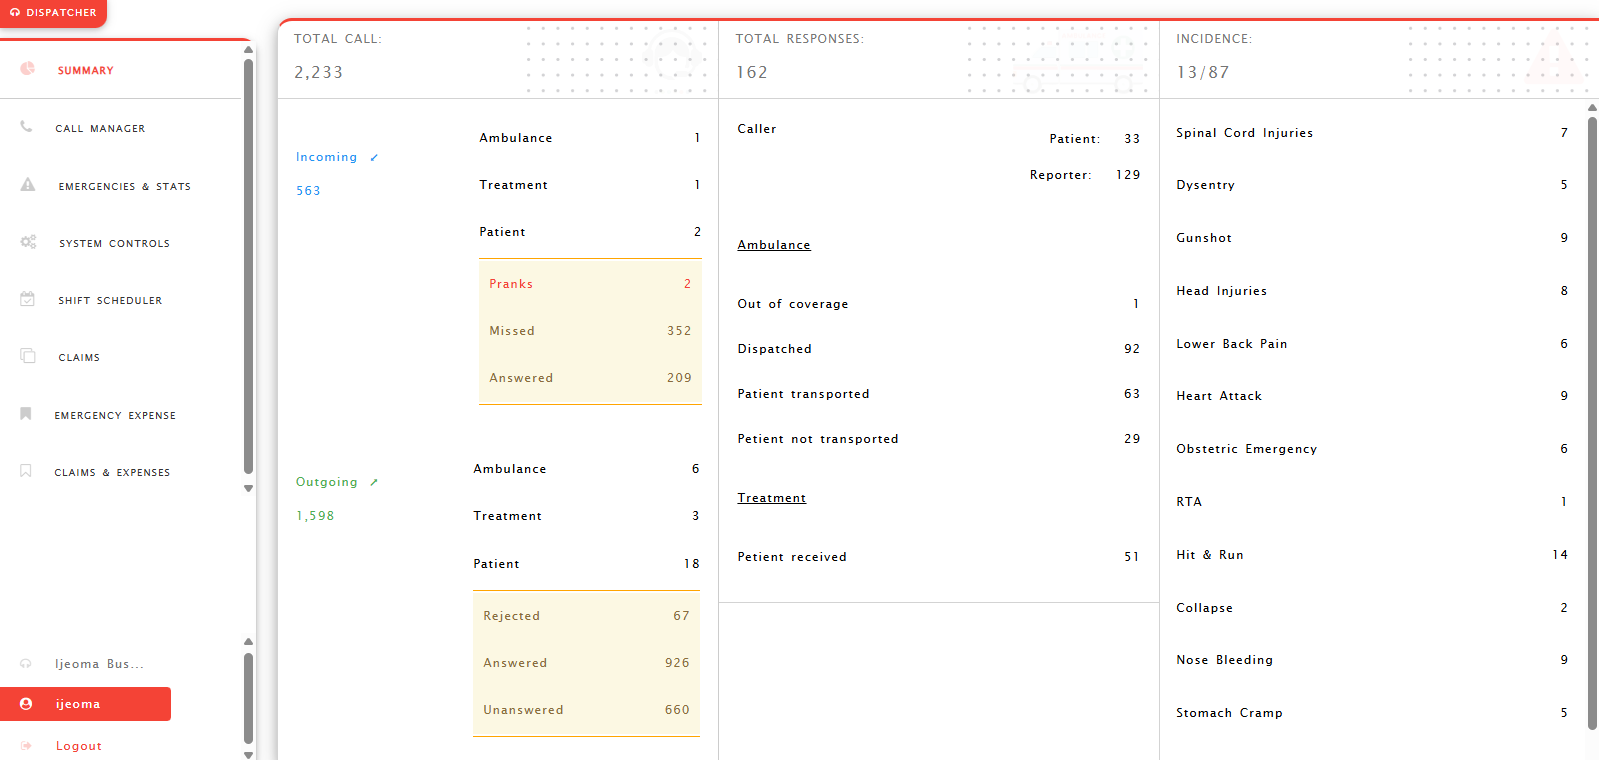Click the incidence list scroll-up arrow
1599x760 pixels.
click(x=1592, y=108)
